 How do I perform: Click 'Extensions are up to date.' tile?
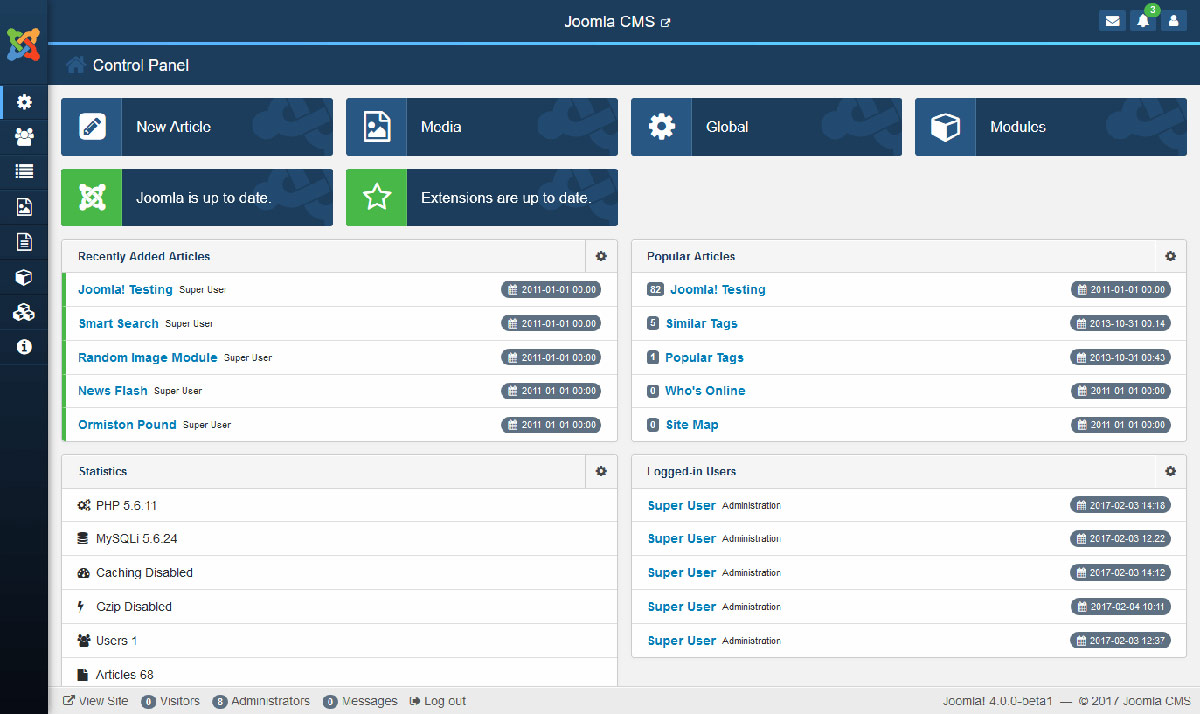pyautogui.click(x=482, y=198)
